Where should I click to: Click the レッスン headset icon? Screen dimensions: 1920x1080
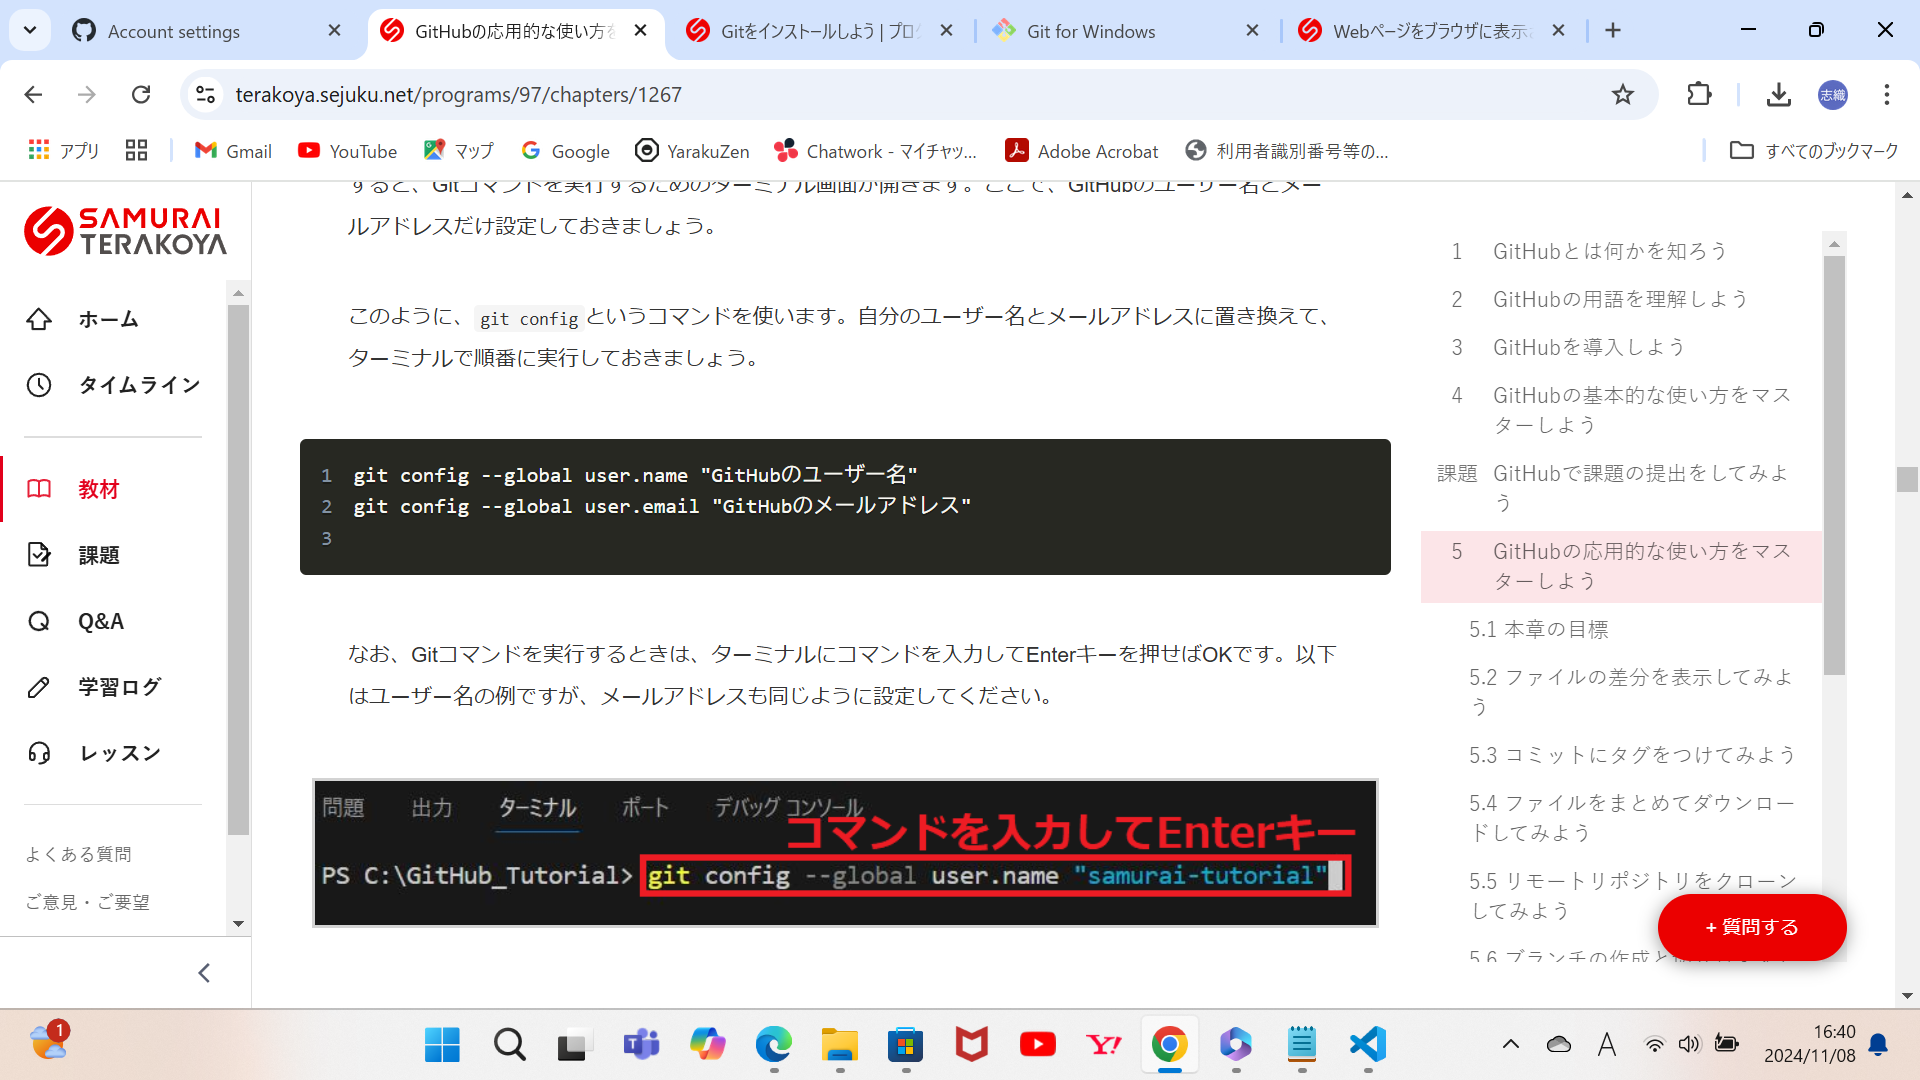point(39,753)
